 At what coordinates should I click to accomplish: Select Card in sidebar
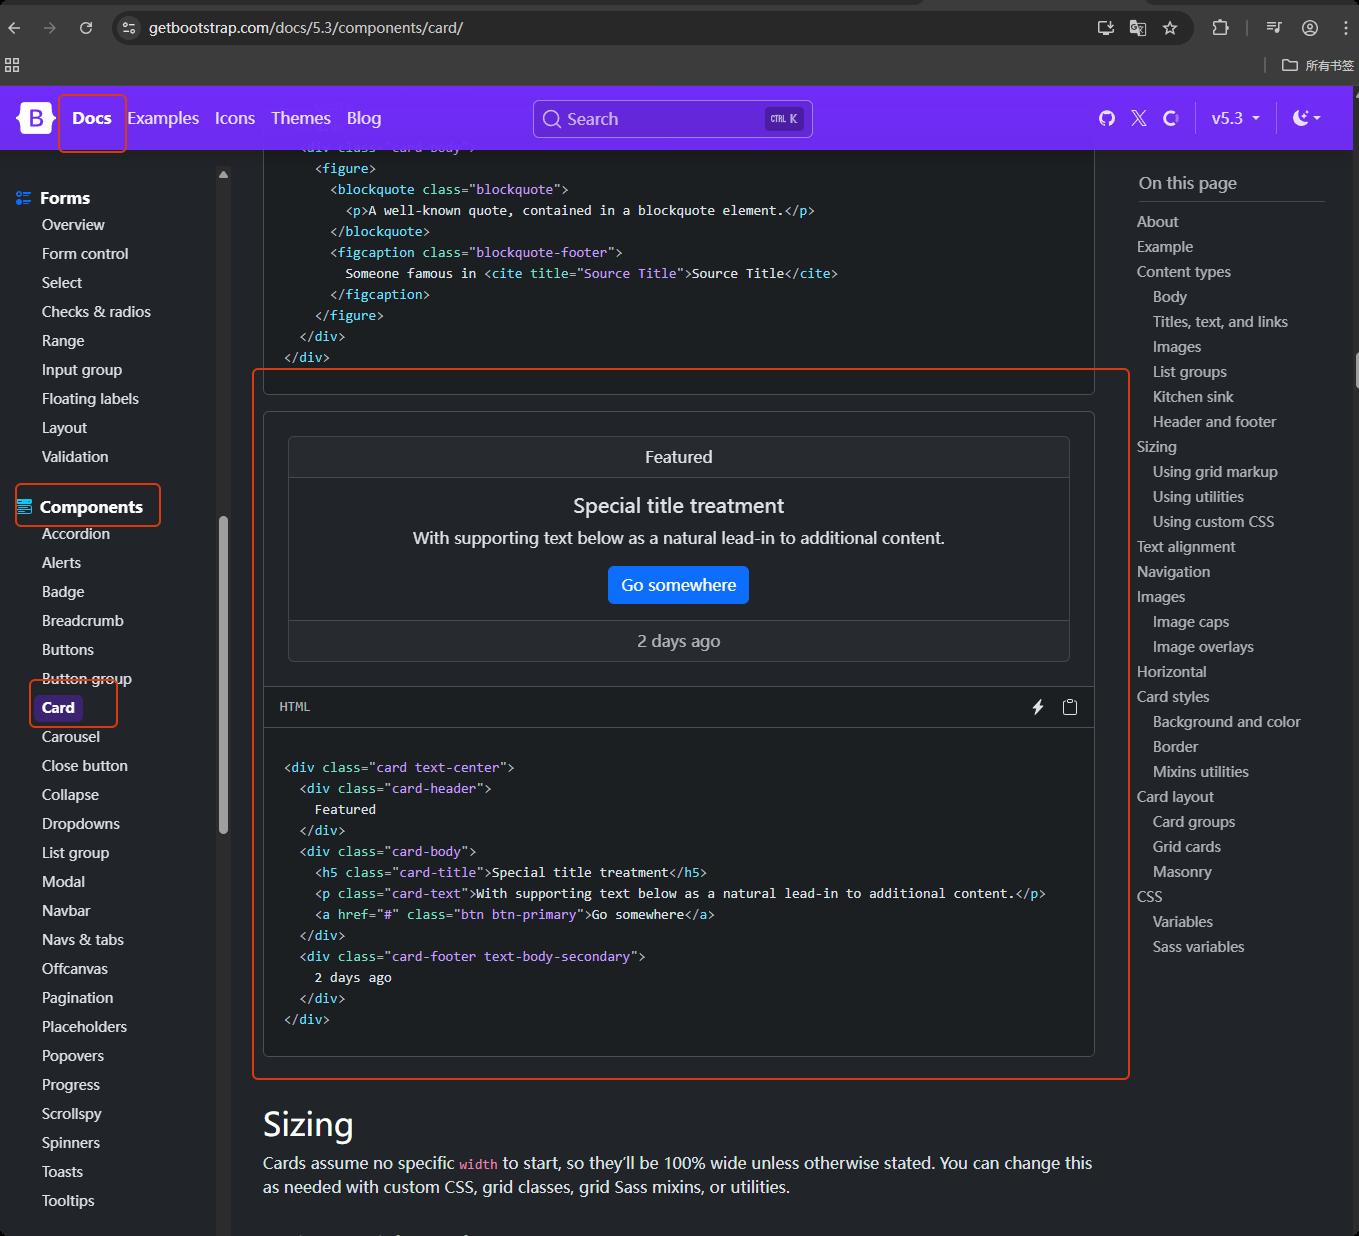pyautogui.click(x=58, y=708)
